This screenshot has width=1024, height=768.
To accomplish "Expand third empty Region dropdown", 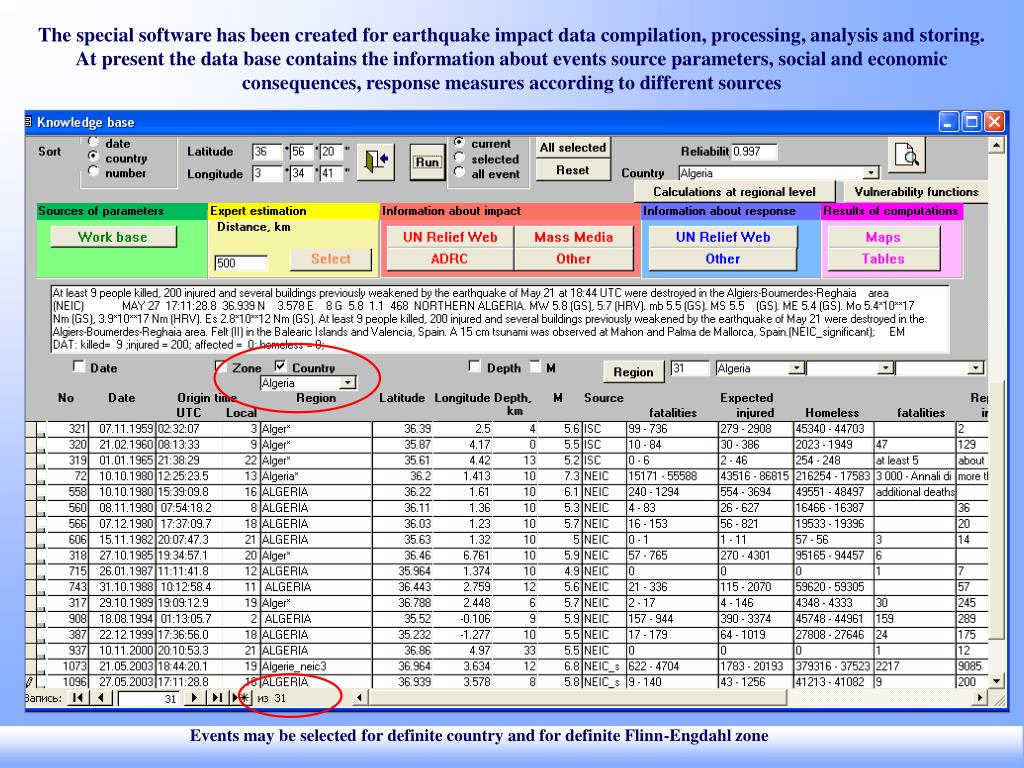I will [x=975, y=368].
